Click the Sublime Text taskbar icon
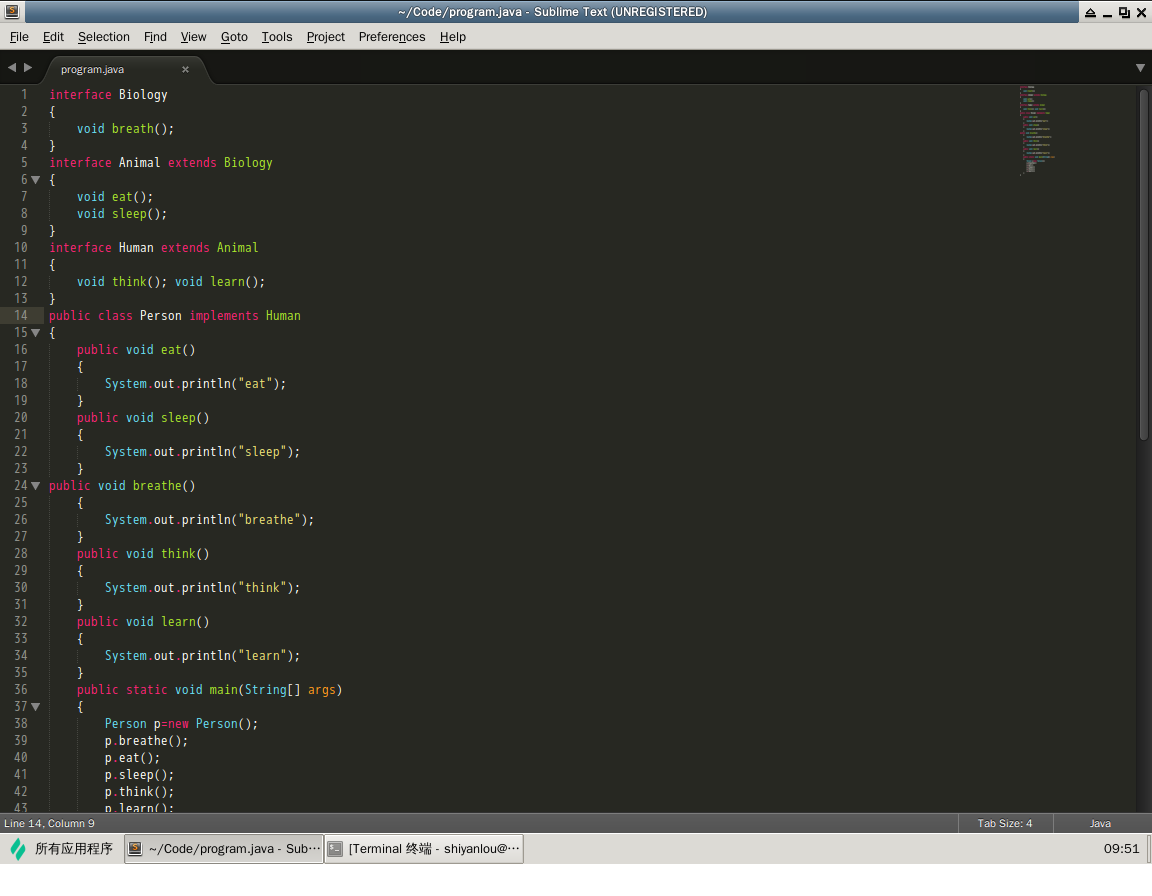The height and width of the screenshot is (896, 1152). (x=136, y=849)
